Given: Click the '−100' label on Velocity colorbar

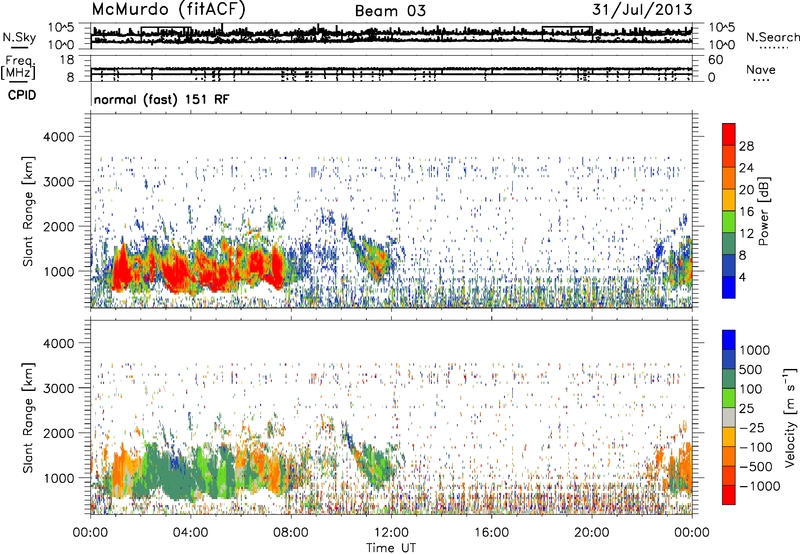Looking at the screenshot, I should [755, 447].
